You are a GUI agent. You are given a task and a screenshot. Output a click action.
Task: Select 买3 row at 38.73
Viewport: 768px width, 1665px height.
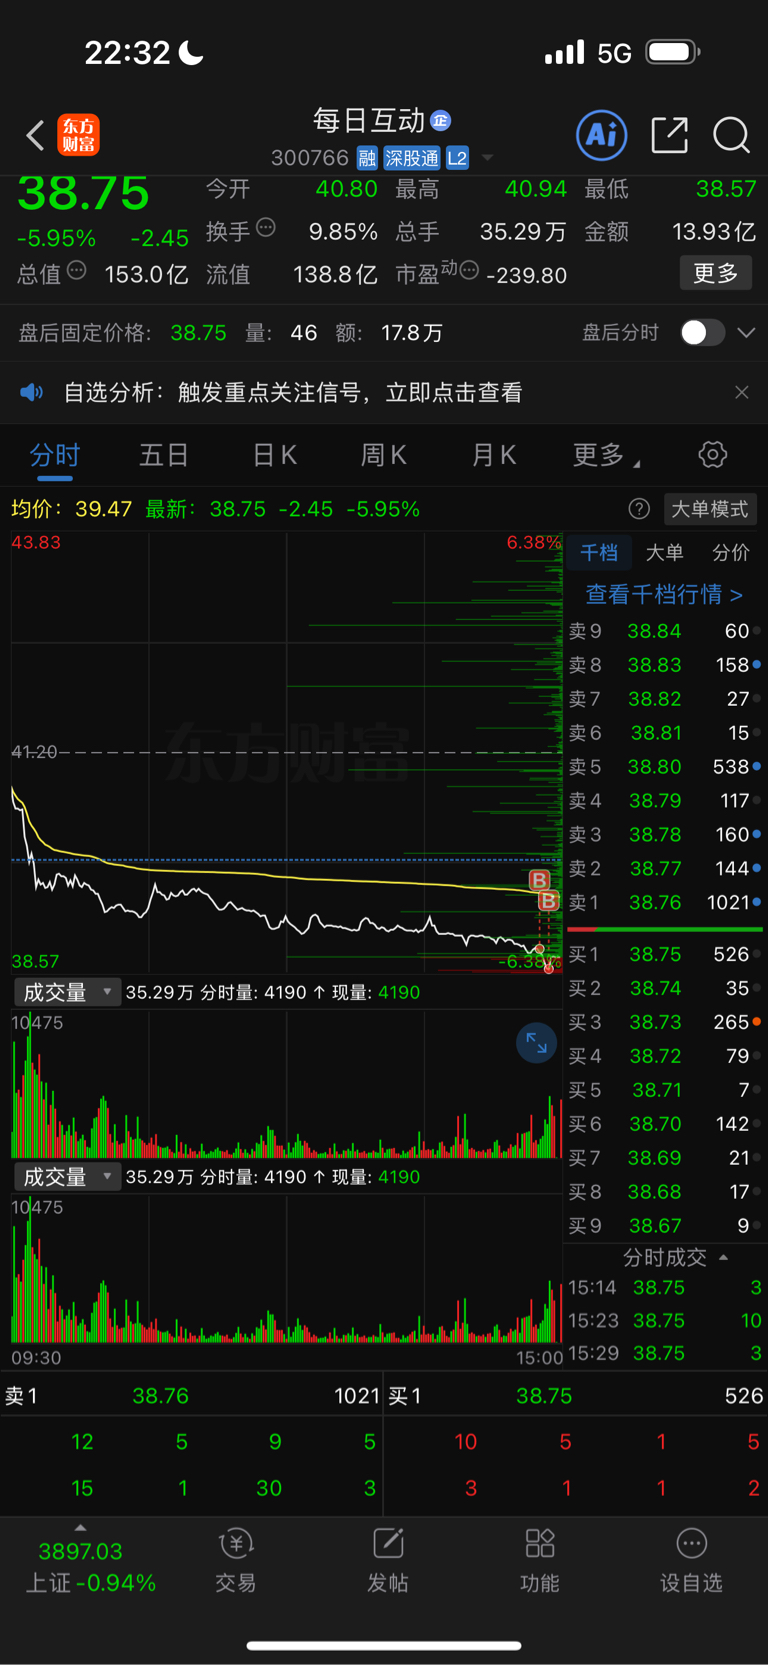coord(665,1022)
